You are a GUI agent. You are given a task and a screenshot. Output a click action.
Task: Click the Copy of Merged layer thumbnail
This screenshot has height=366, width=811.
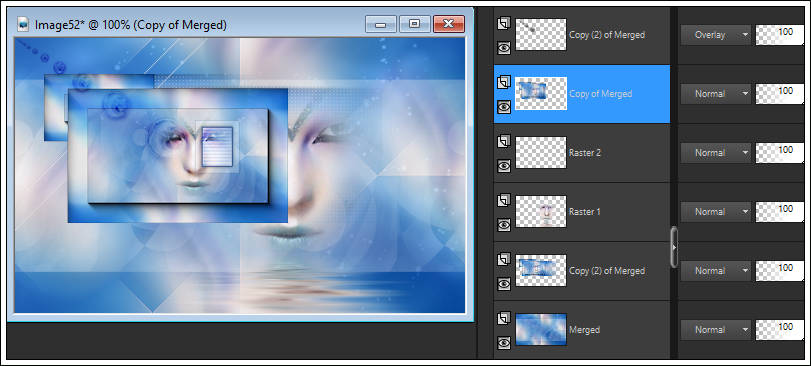pyautogui.click(x=541, y=94)
